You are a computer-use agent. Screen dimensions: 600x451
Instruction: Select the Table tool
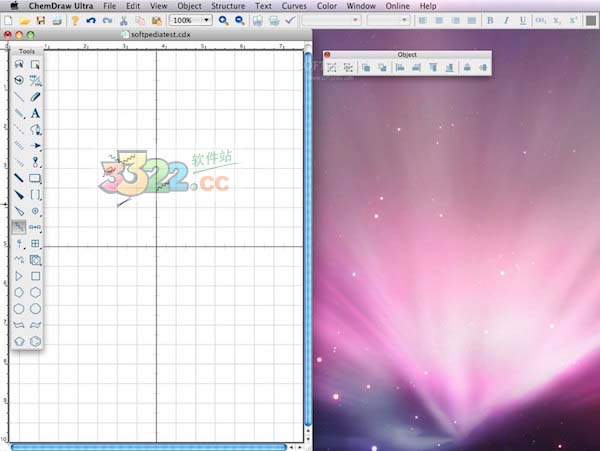coord(35,243)
